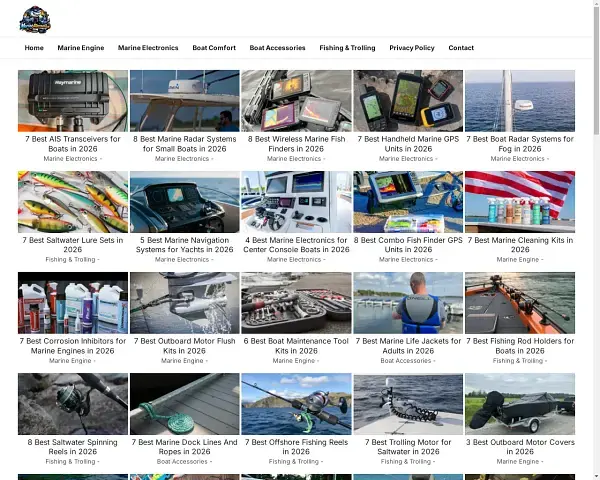Go to the Marine Electronics menu
The height and width of the screenshot is (480, 600).
click(x=148, y=48)
